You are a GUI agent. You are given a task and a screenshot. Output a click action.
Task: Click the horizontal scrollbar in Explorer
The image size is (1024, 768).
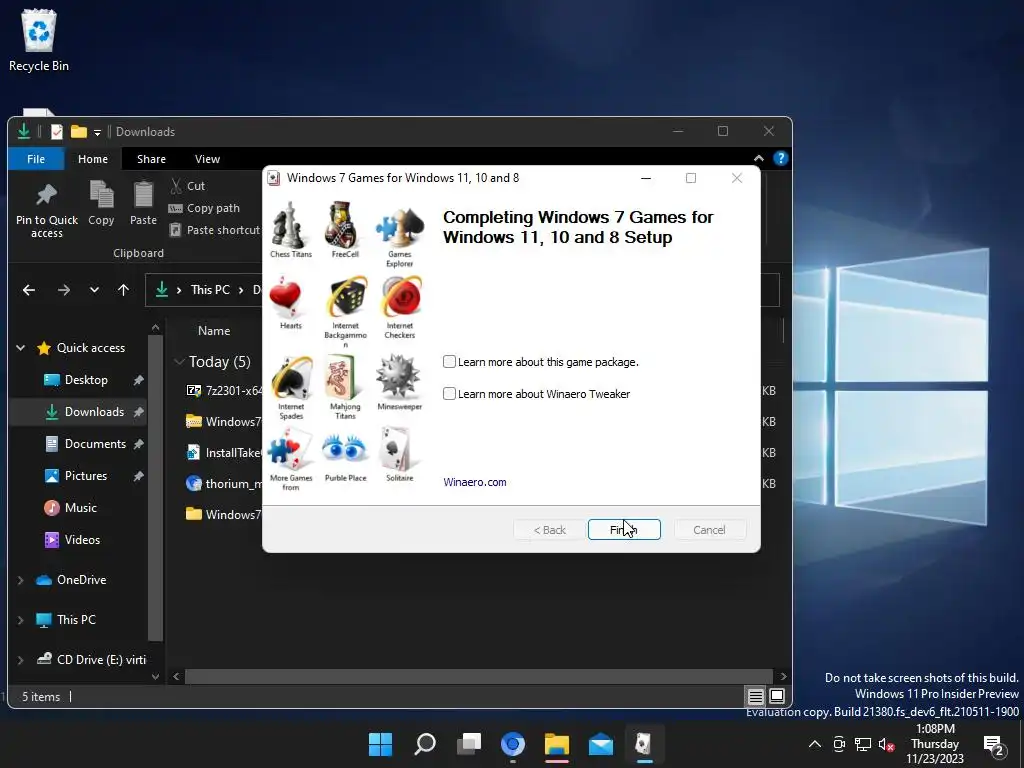479,677
